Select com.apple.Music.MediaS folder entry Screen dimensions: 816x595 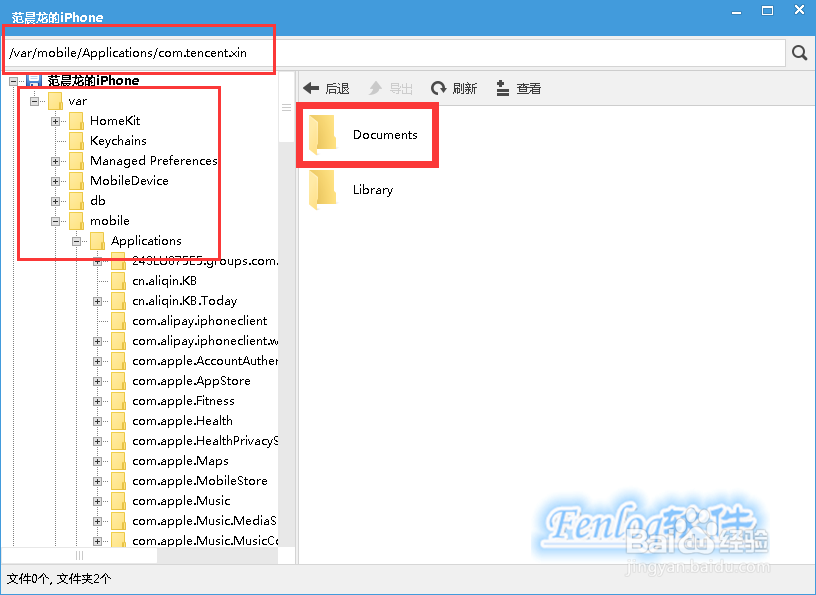coord(205,521)
